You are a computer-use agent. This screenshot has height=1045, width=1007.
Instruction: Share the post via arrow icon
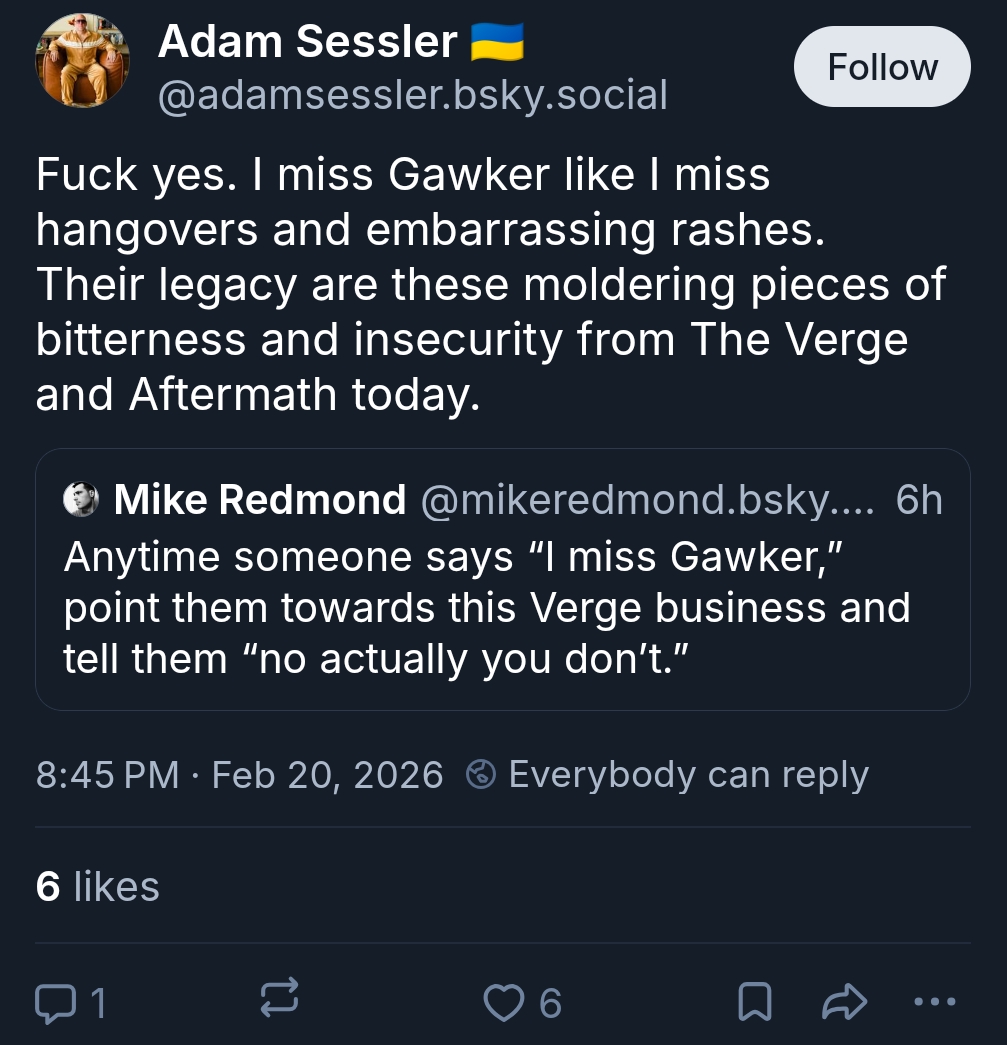(x=842, y=1001)
